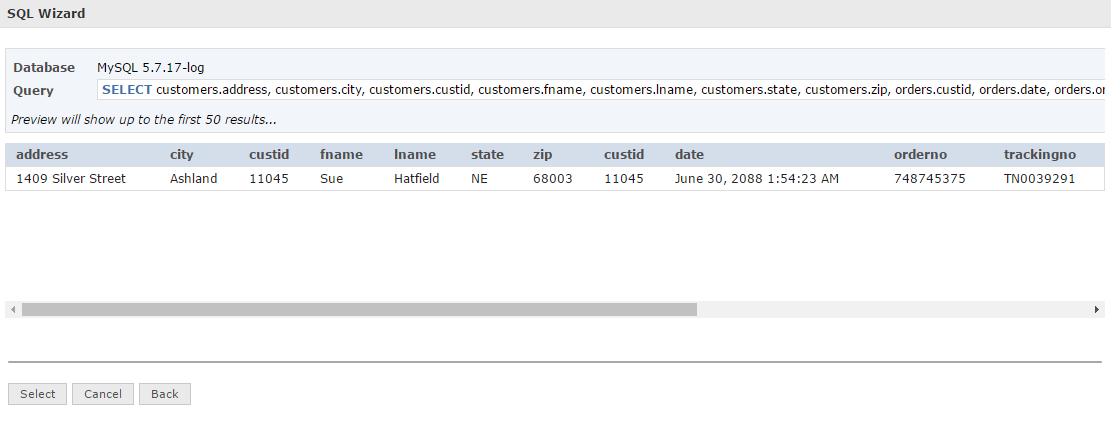Click the city column header

pos(182,155)
